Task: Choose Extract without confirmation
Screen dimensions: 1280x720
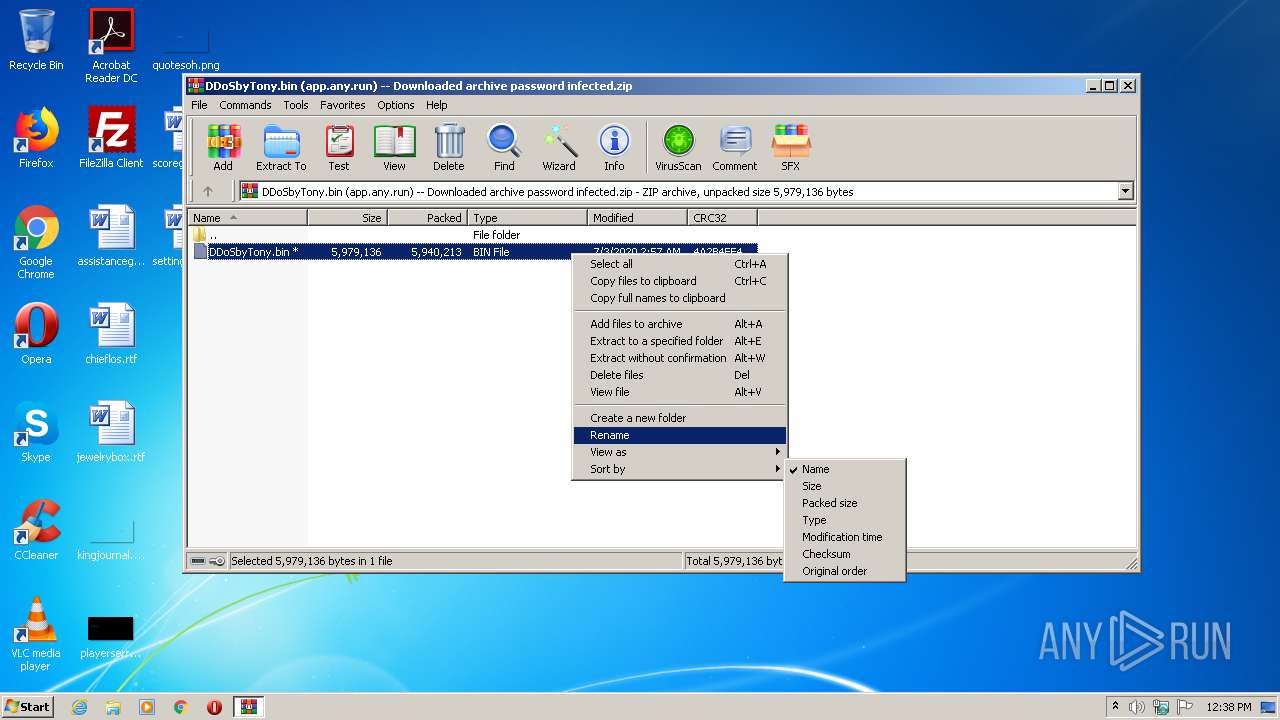Action: [x=680, y=358]
